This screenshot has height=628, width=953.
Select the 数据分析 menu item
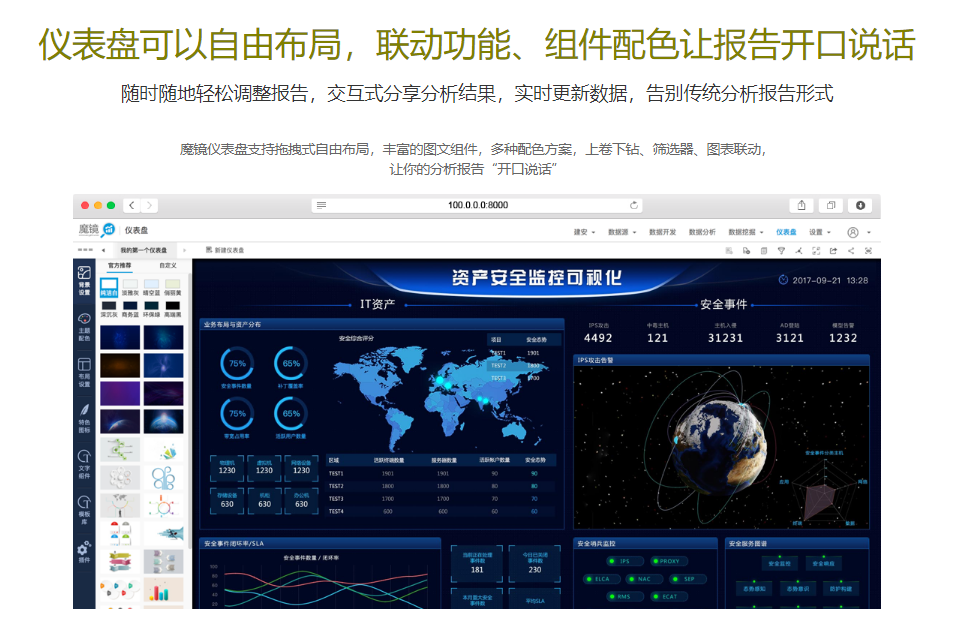(702, 232)
